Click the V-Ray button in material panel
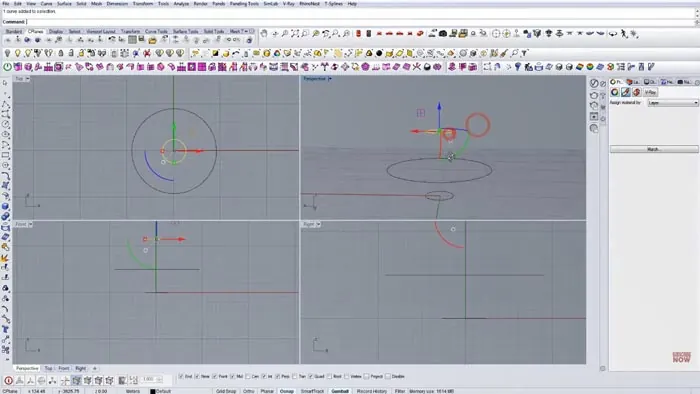 (x=650, y=92)
